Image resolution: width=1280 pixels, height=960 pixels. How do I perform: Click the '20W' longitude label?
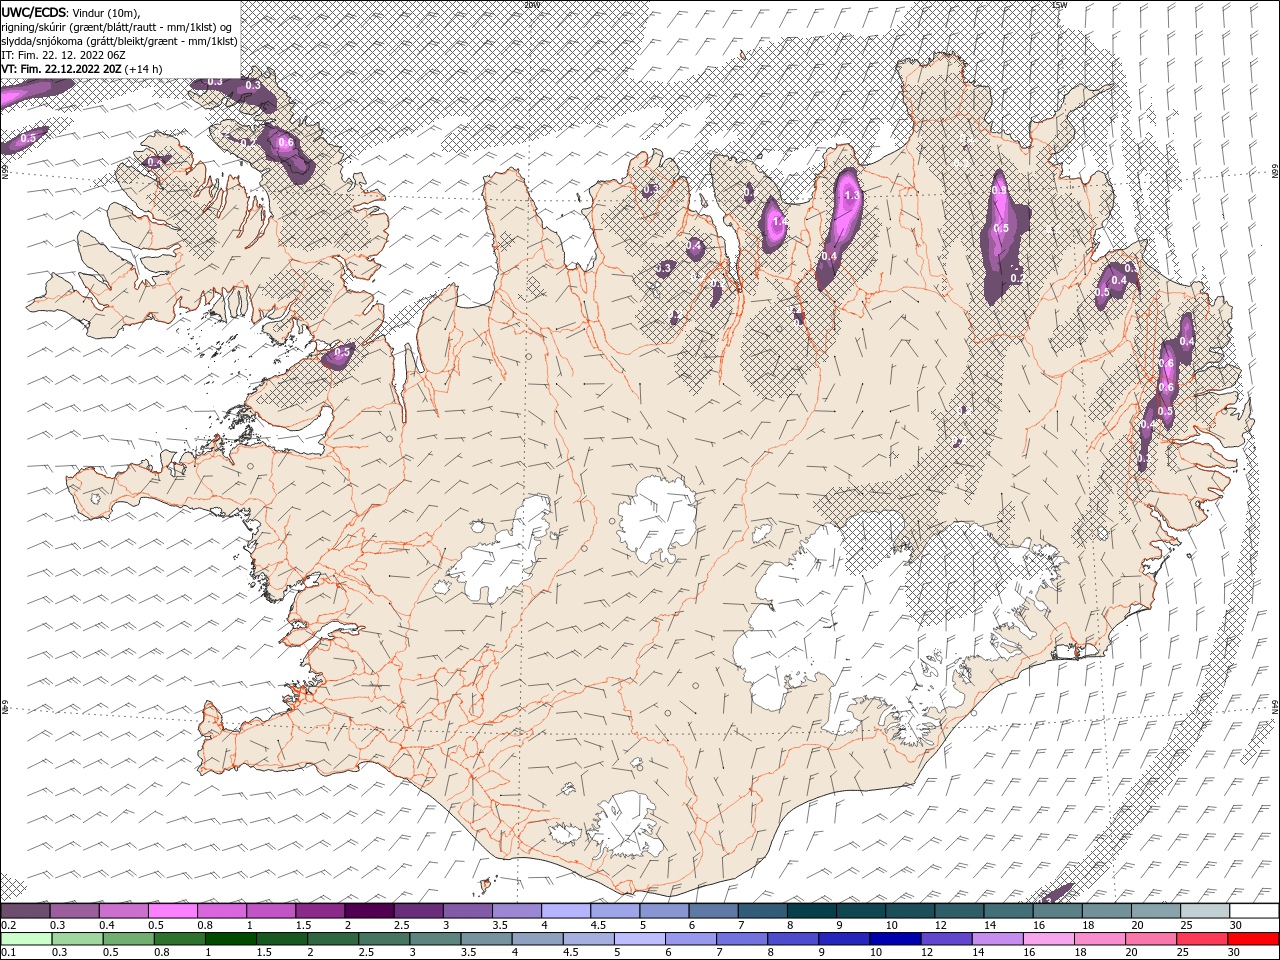[531, 5]
